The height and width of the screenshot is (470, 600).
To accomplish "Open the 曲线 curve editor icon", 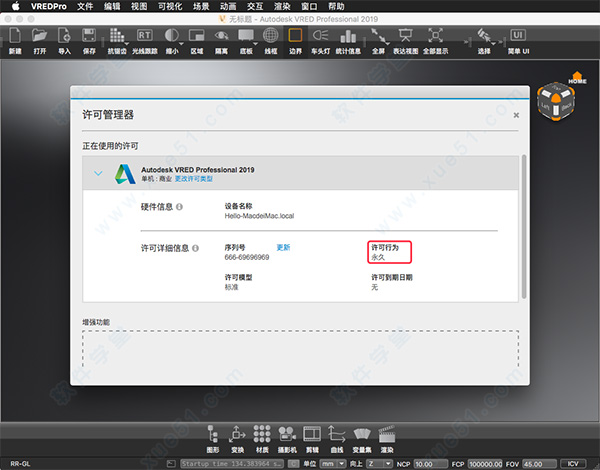I will 337,434.
